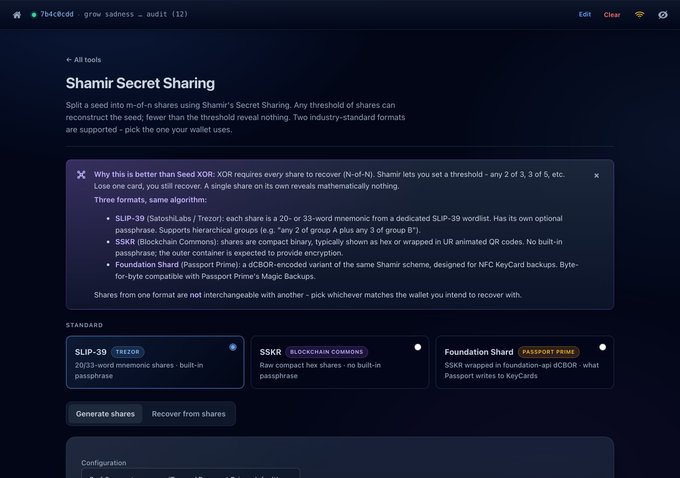Click the BLOCKCHAIN COMMONS badge
680x478 pixels.
click(x=327, y=352)
